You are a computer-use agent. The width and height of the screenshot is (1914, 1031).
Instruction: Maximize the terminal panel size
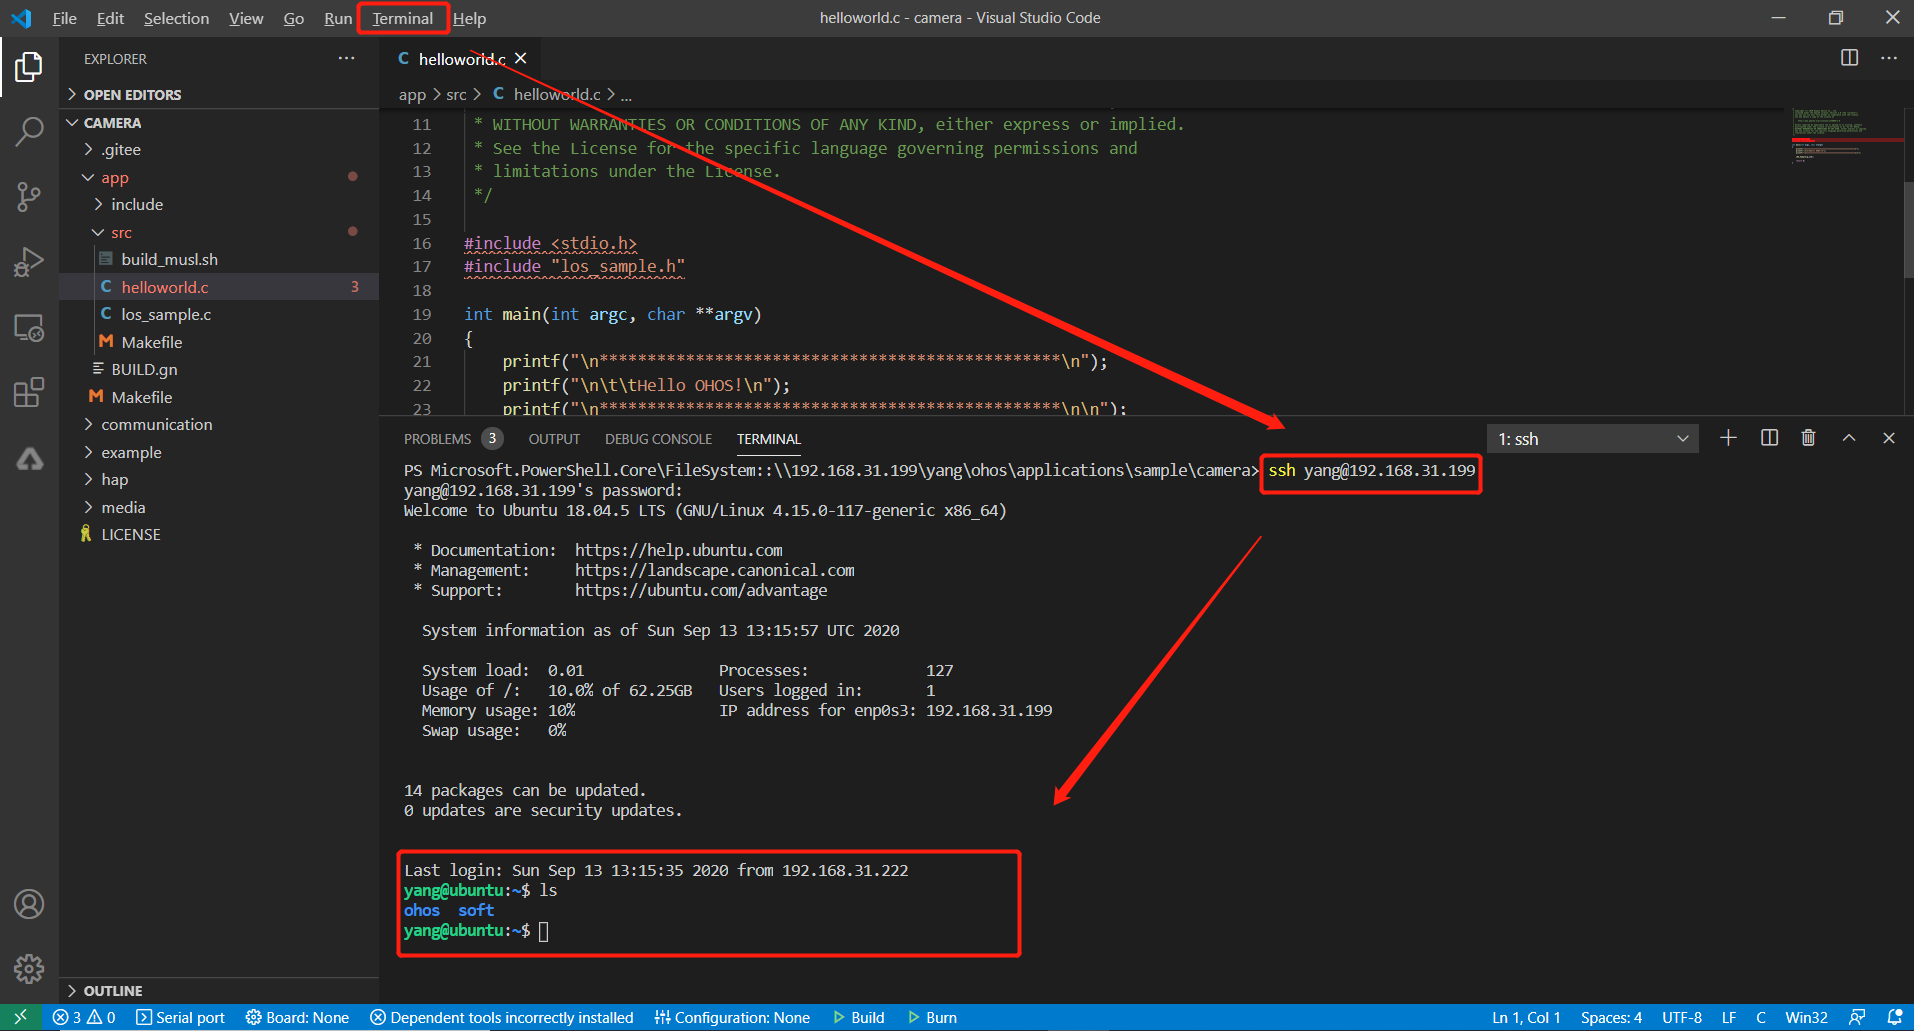coord(1849,438)
